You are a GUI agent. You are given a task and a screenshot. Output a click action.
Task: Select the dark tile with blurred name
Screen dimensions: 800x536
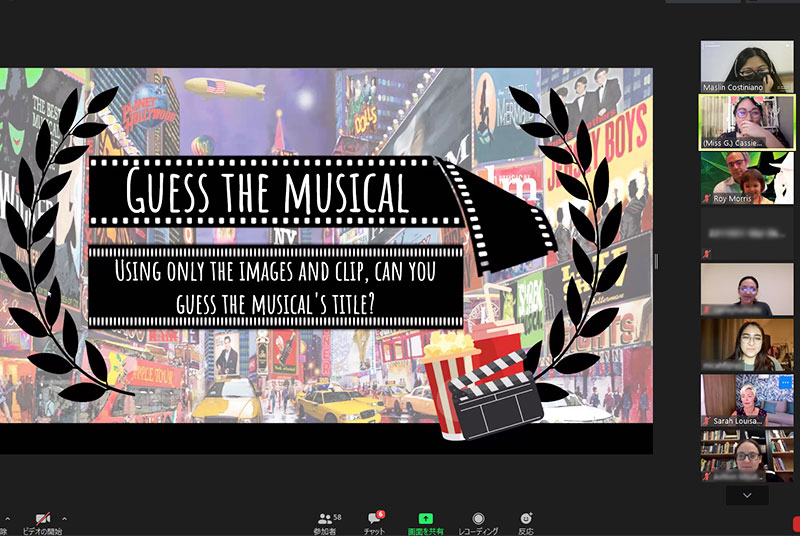click(x=747, y=234)
